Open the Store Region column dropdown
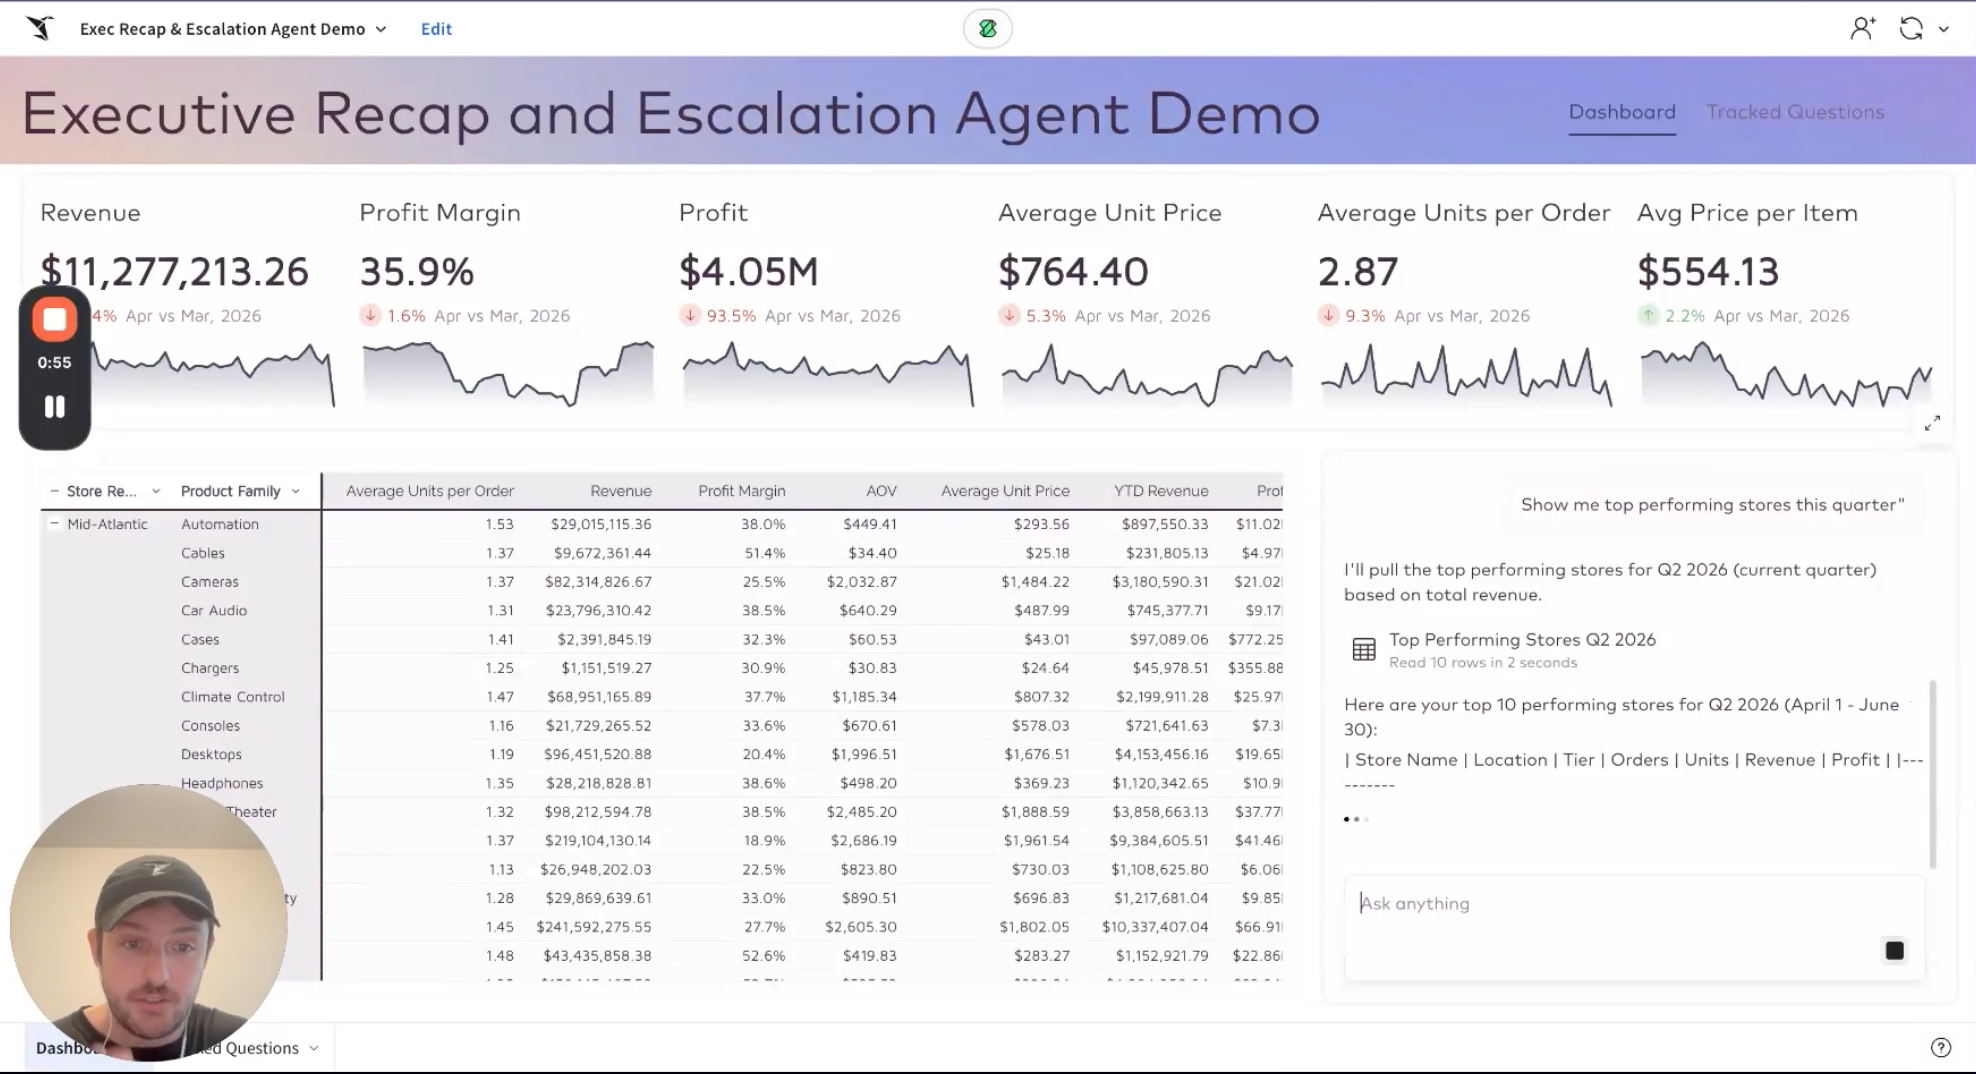1976x1074 pixels. [x=156, y=491]
